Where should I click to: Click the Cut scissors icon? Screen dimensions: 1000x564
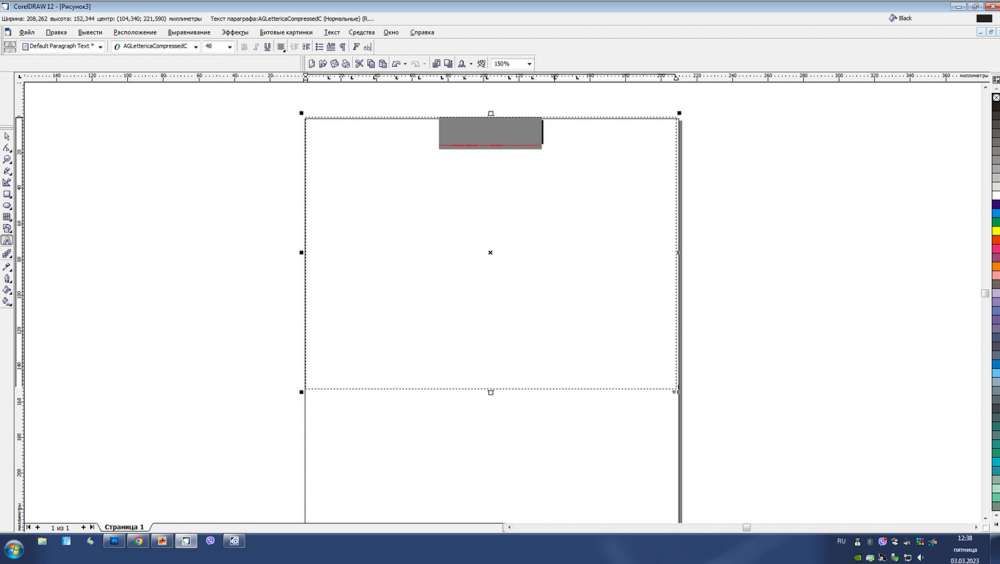pos(358,64)
